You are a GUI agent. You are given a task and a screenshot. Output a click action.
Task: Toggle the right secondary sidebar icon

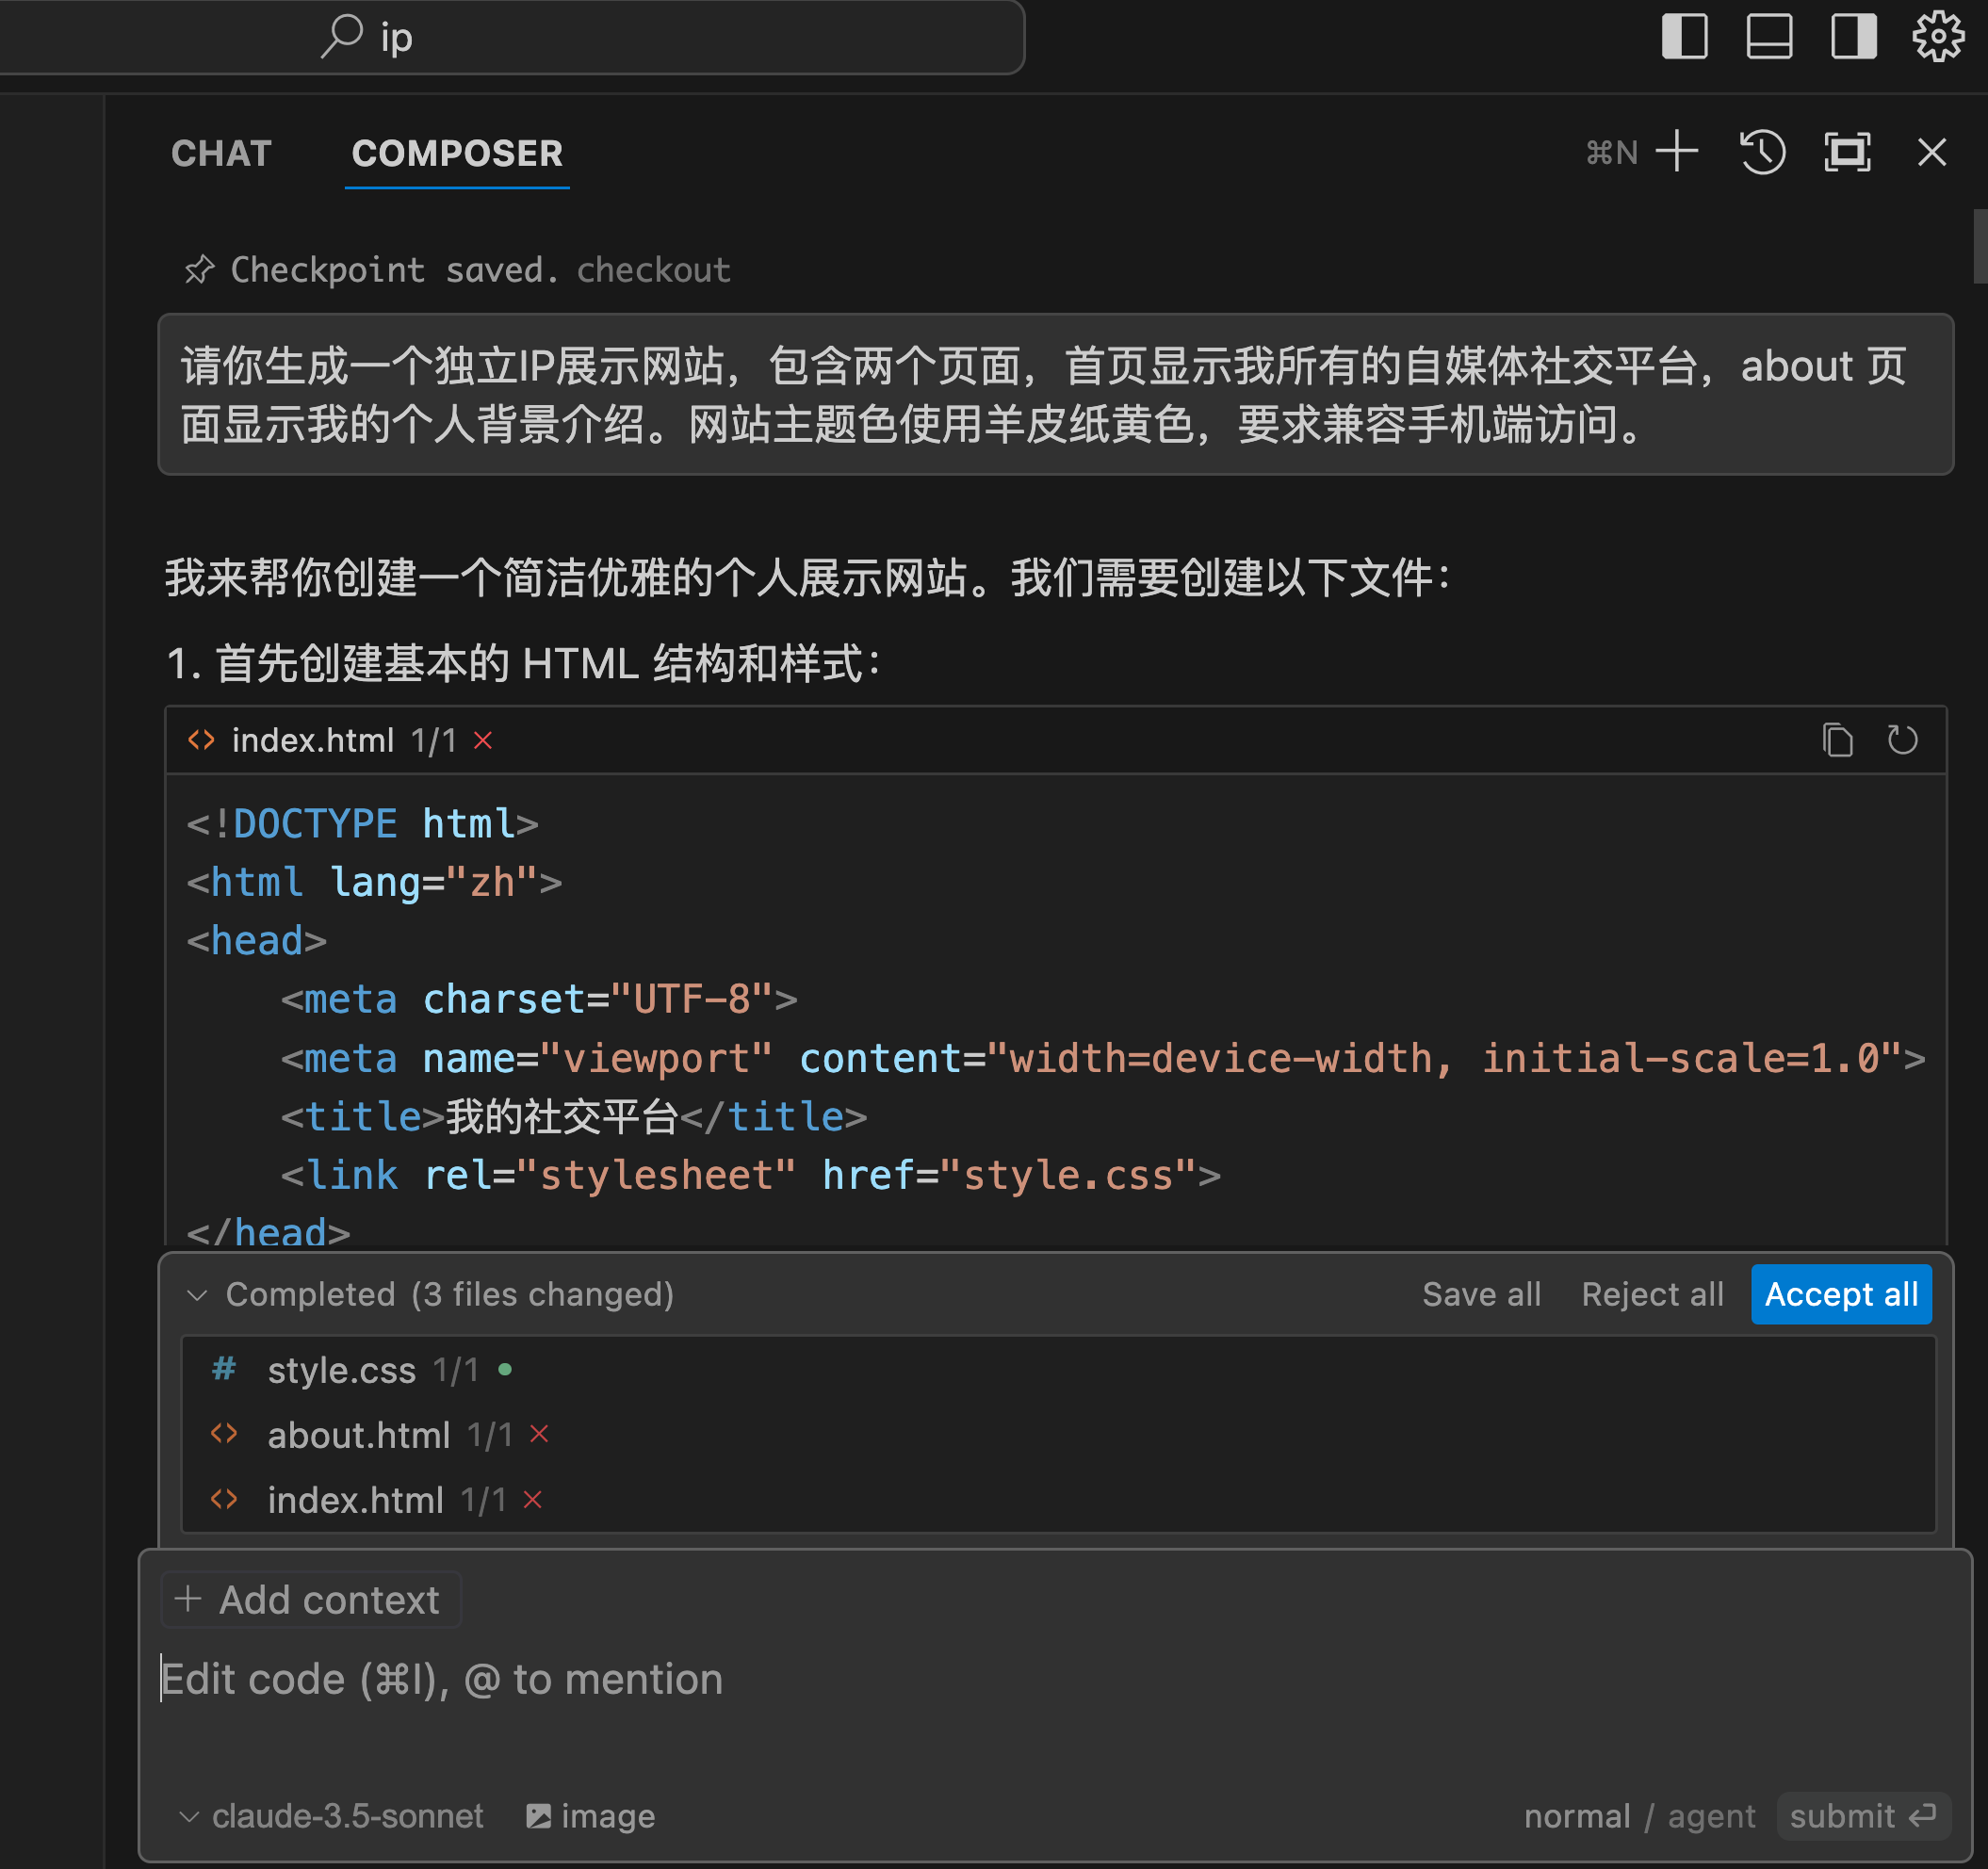(x=1853, y=37)
